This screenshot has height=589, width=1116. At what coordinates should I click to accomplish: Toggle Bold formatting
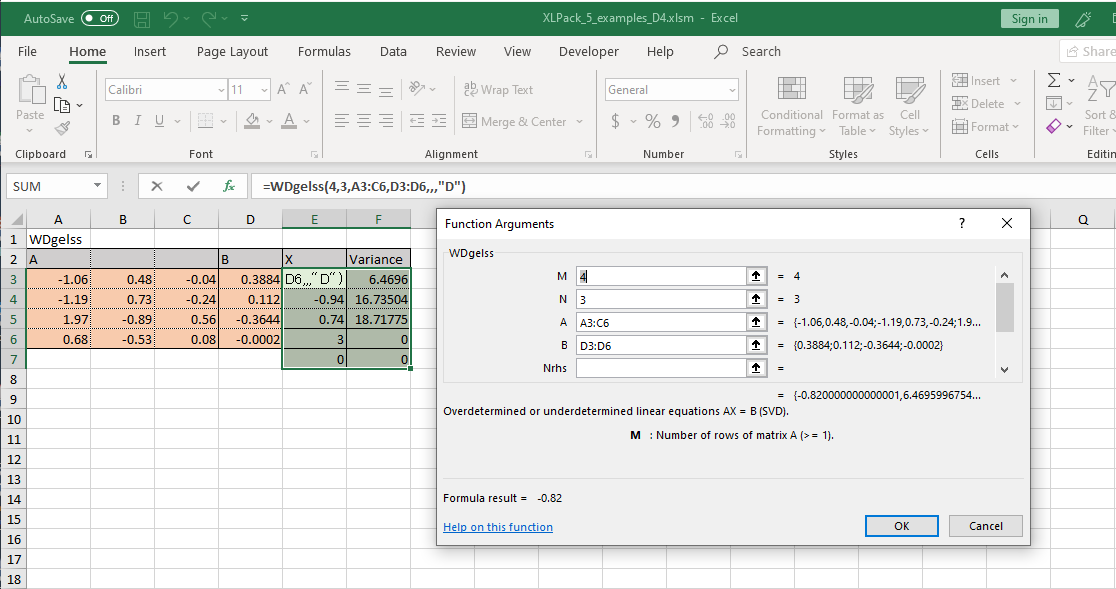point(116,121)
